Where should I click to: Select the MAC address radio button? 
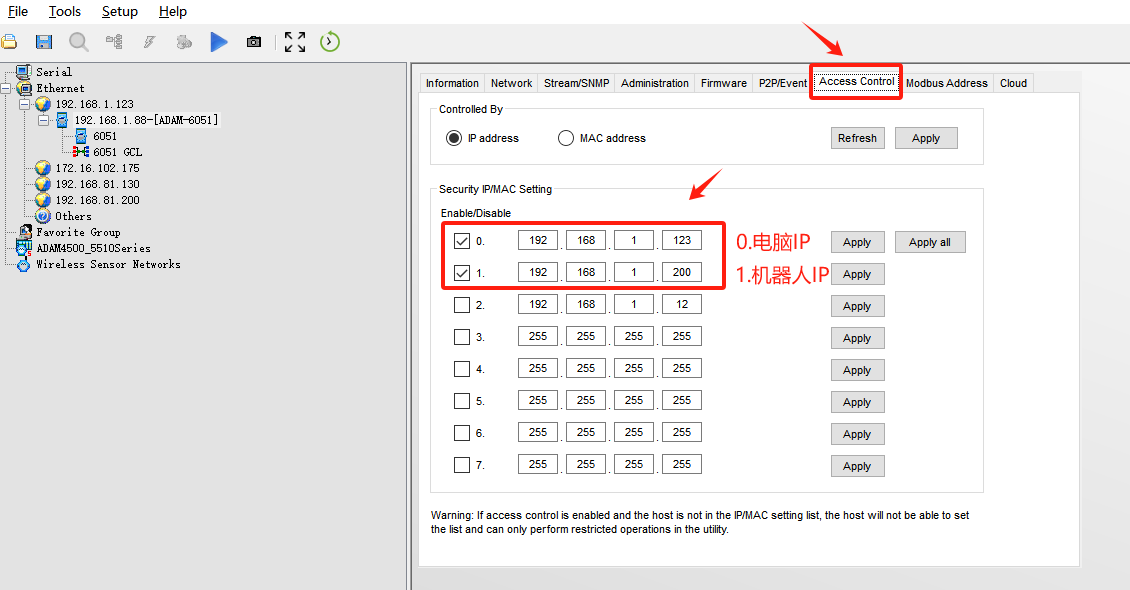(x=566, y=138)
